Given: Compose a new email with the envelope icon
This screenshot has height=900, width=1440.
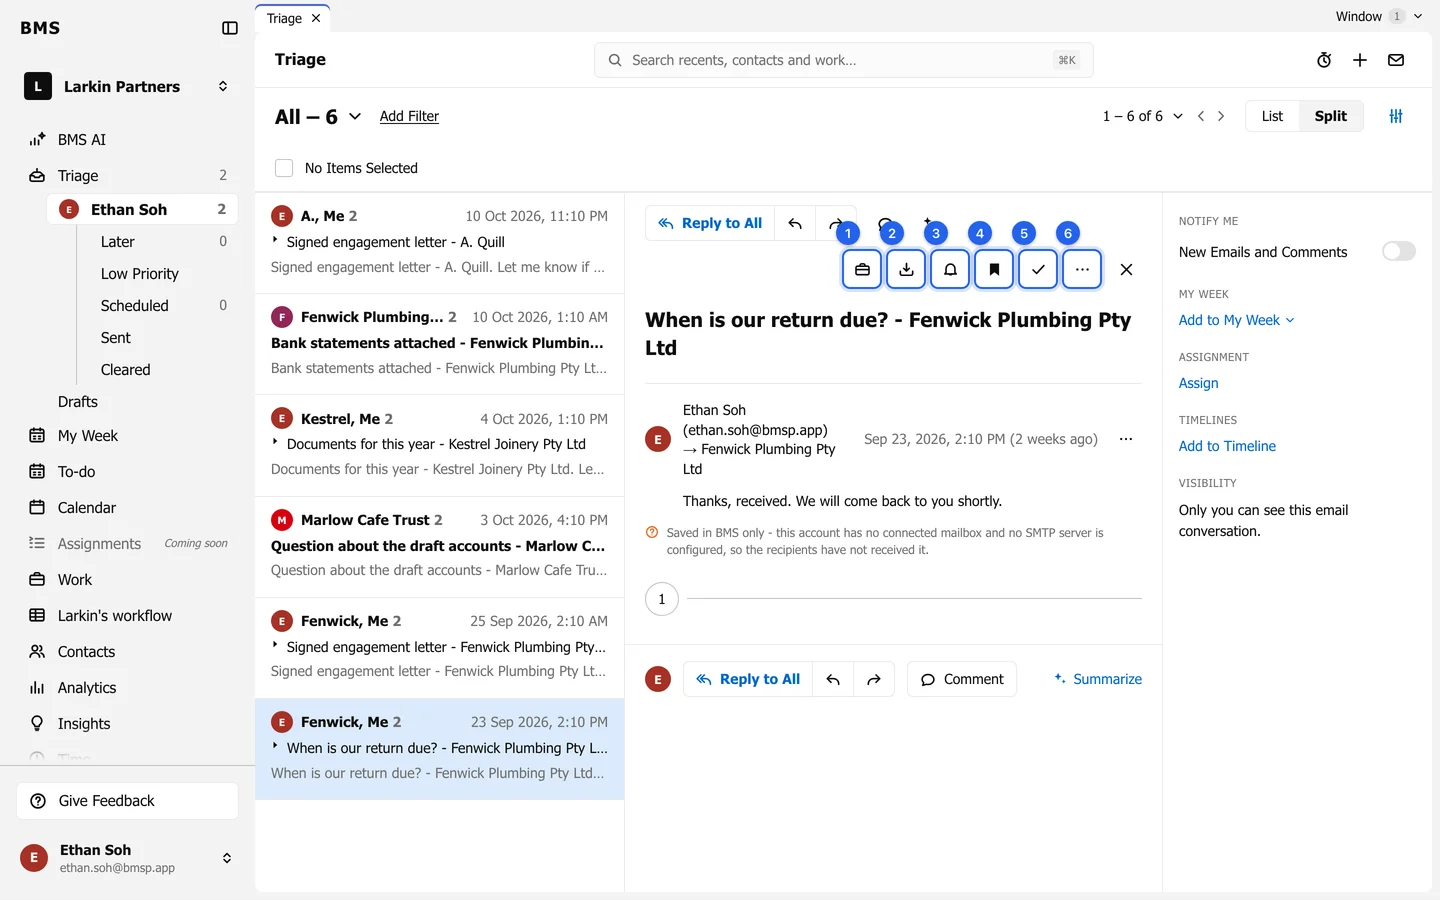Looking at the screenshot, I should coord(1396,60).
